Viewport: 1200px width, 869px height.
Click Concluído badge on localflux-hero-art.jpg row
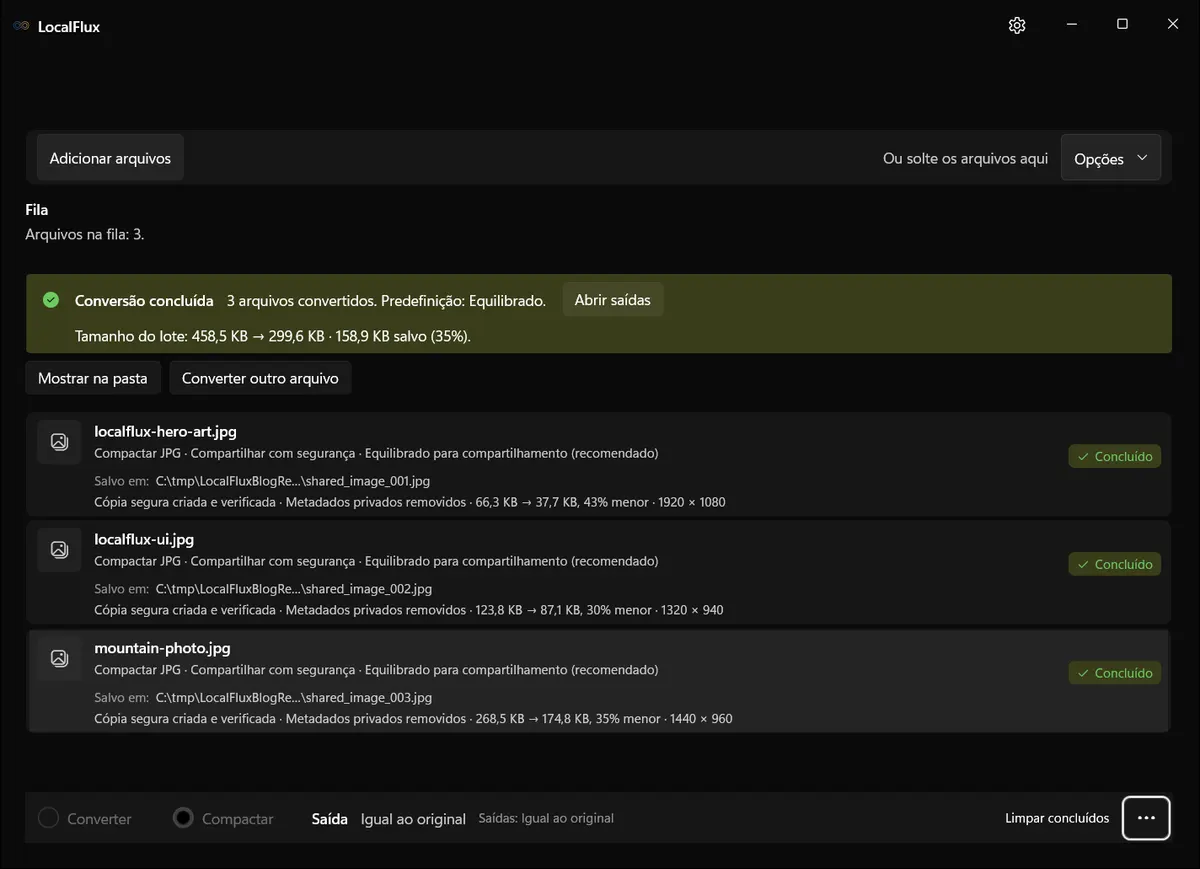(x=1115, y=456)
